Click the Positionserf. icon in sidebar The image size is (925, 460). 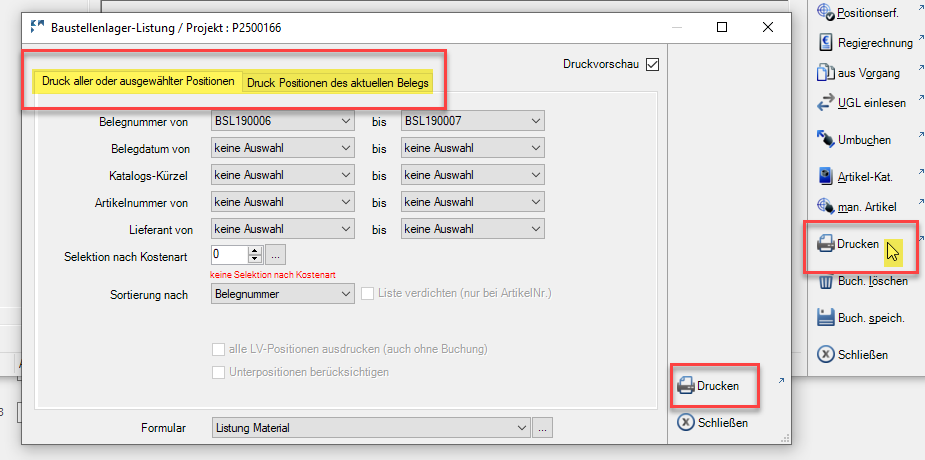[825, 12]
